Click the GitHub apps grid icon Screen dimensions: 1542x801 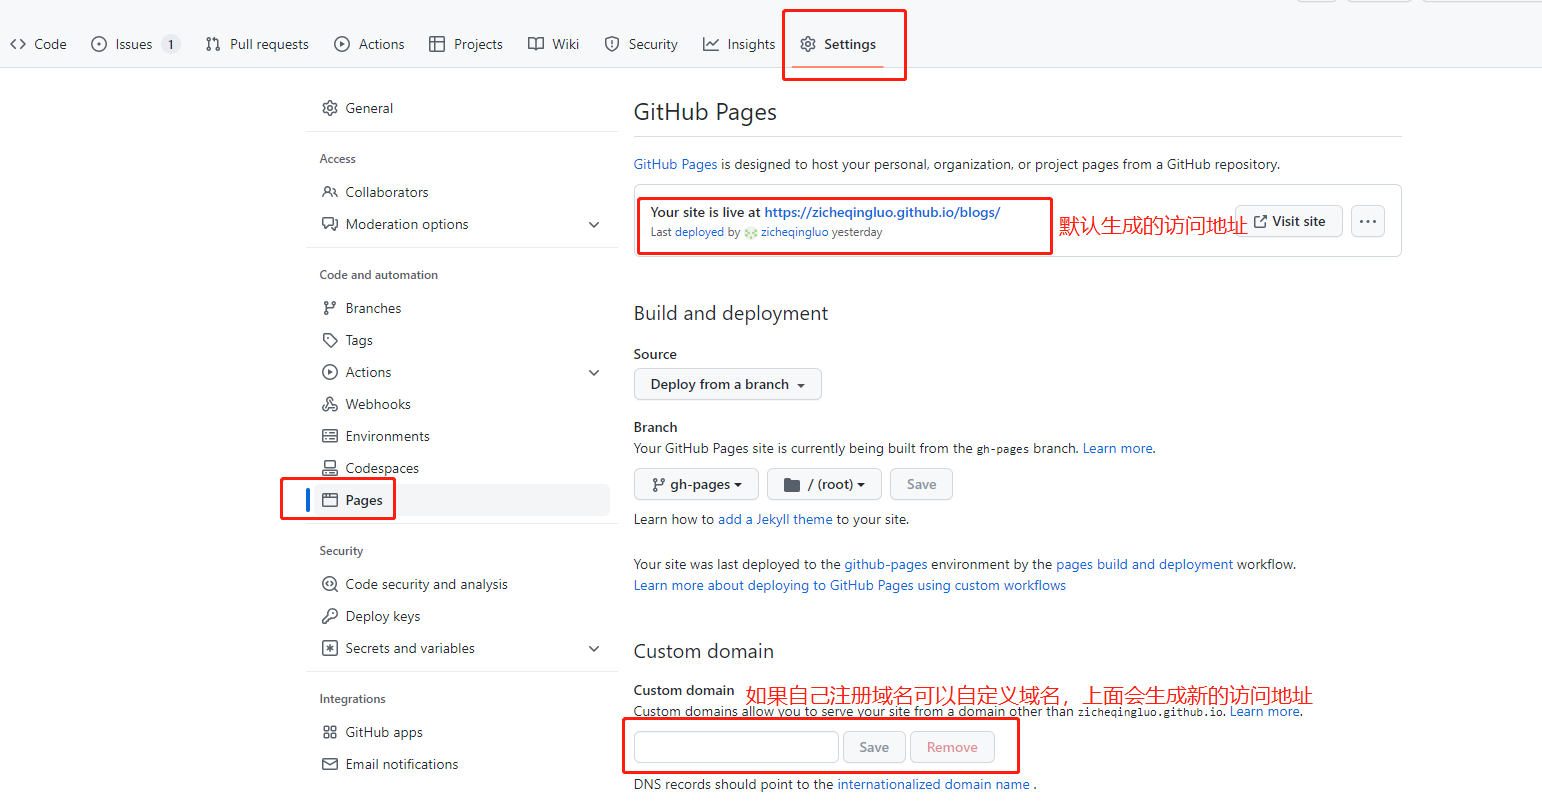tap(330, 732)
